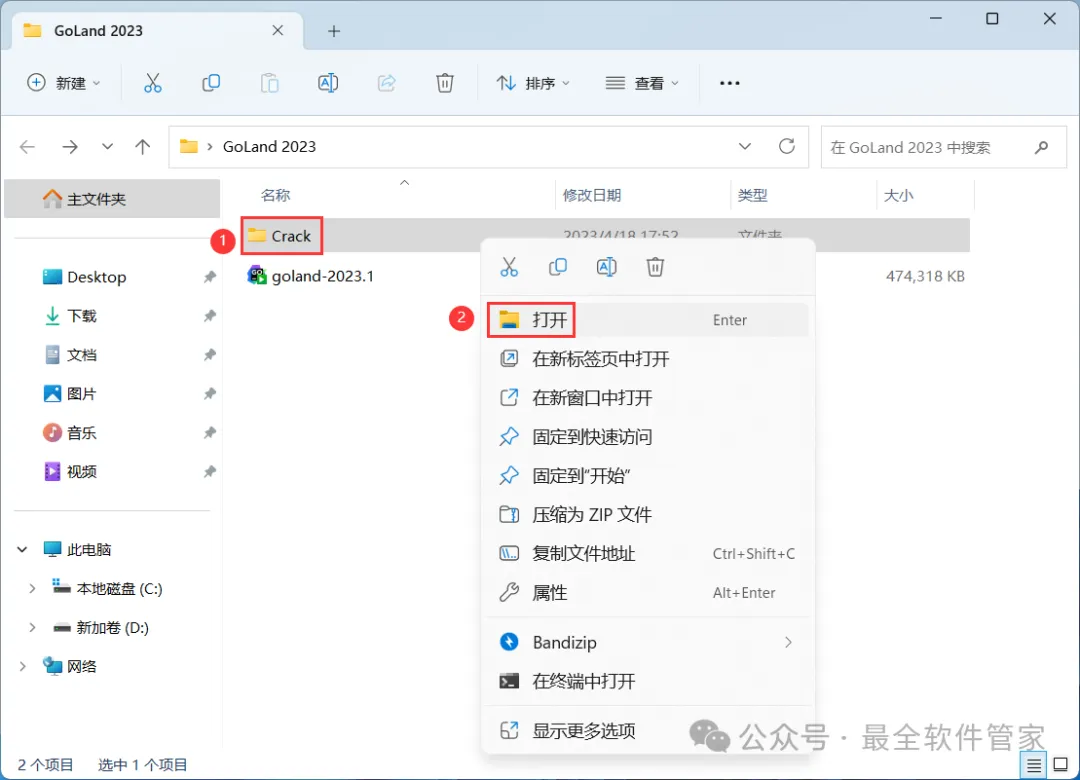This screenshot has width=1080, height=780.
Task: Choose 压缩为 ZIP 文件
Action: click(x=647, y=515)
